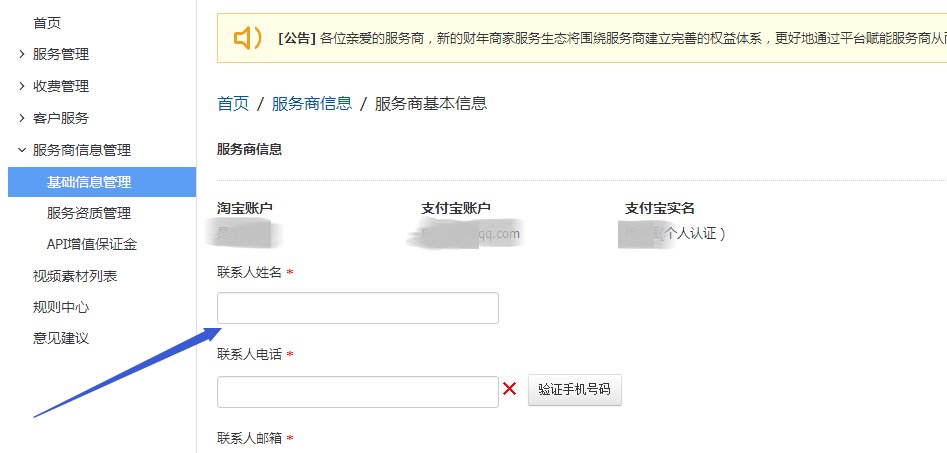Image resolution: width=947 pixels, height=453 pixels.
Task: Focus the 联系人姓名 input field
Action: coord(357,308)
